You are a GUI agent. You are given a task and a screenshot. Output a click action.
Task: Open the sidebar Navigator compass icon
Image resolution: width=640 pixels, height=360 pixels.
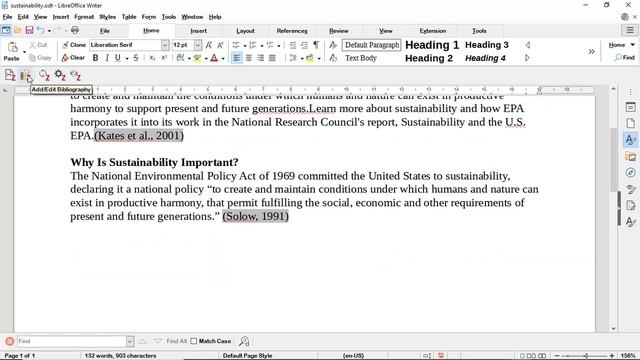click(631, 173)
